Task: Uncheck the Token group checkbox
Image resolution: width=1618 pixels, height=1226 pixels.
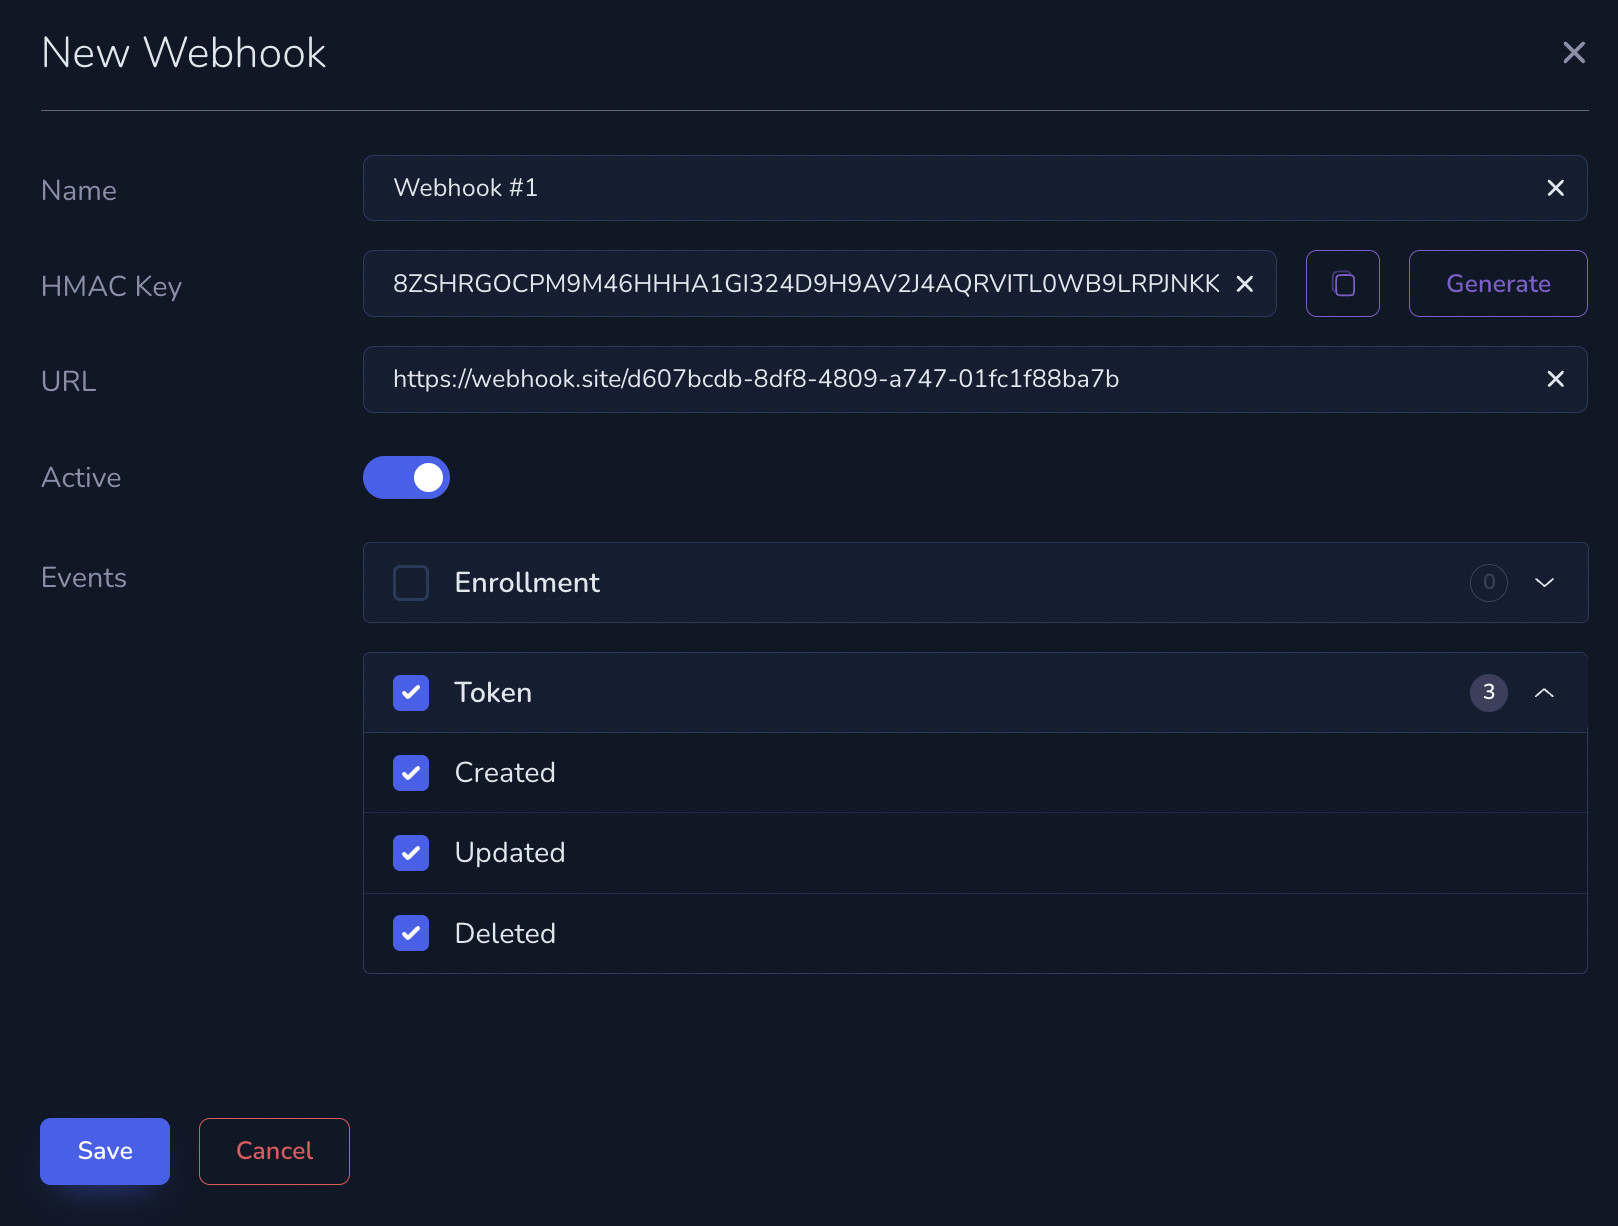Action: point(410,692)
